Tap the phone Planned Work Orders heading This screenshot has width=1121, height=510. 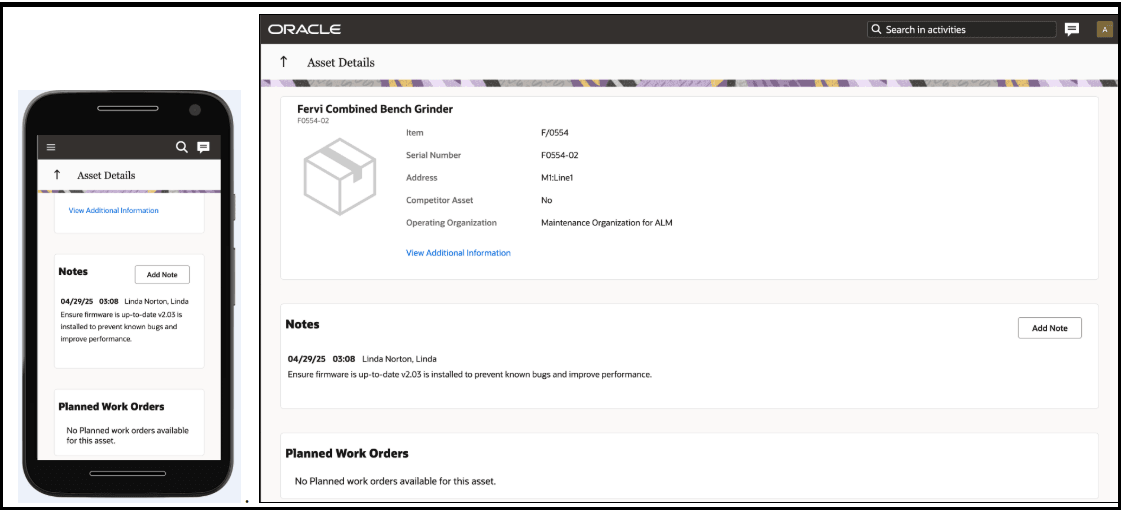(112, 406)
